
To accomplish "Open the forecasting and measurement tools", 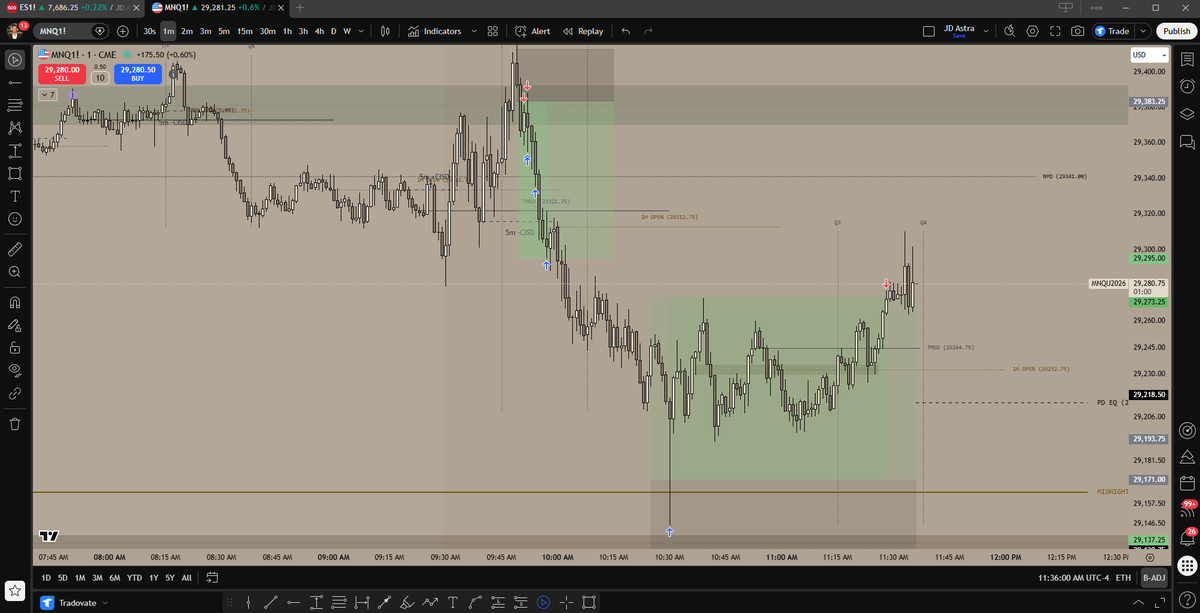I will coord(15,150).
